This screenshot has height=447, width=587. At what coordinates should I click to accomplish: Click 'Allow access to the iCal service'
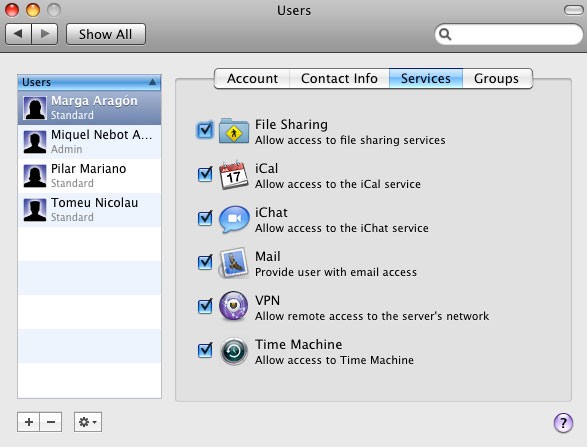click(x=338, y=184)
